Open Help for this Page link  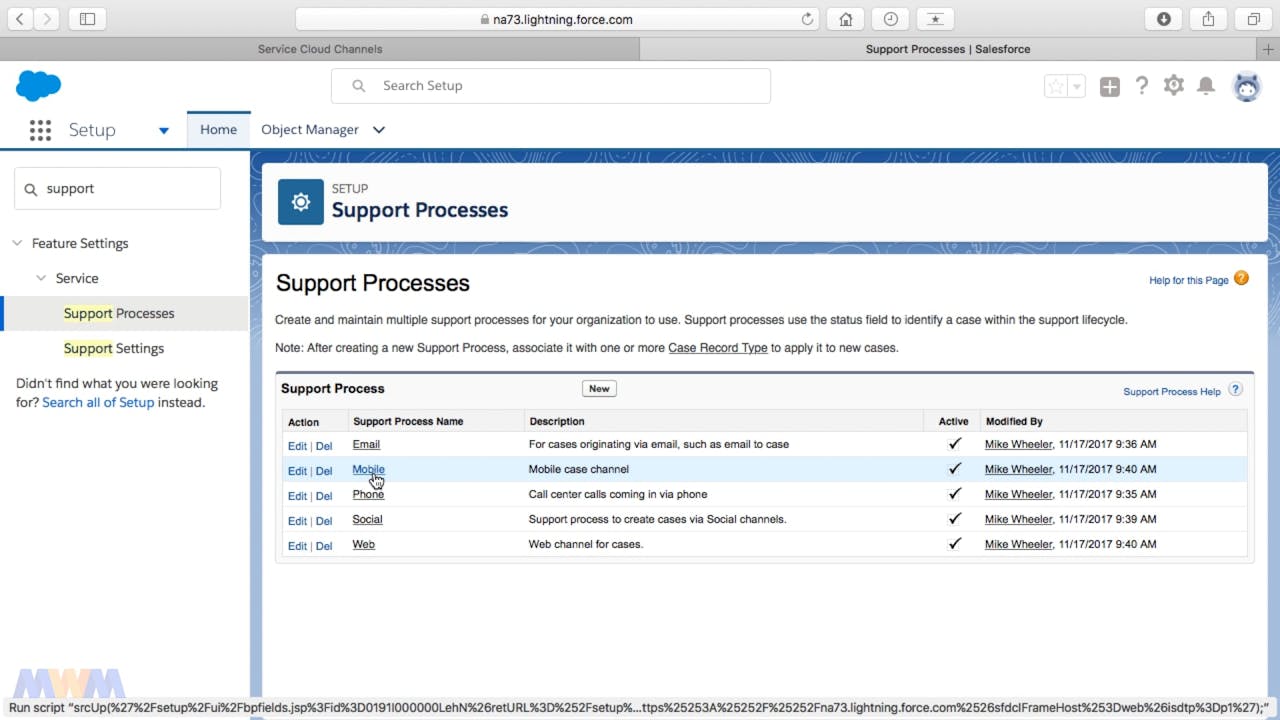point(1188,280)
